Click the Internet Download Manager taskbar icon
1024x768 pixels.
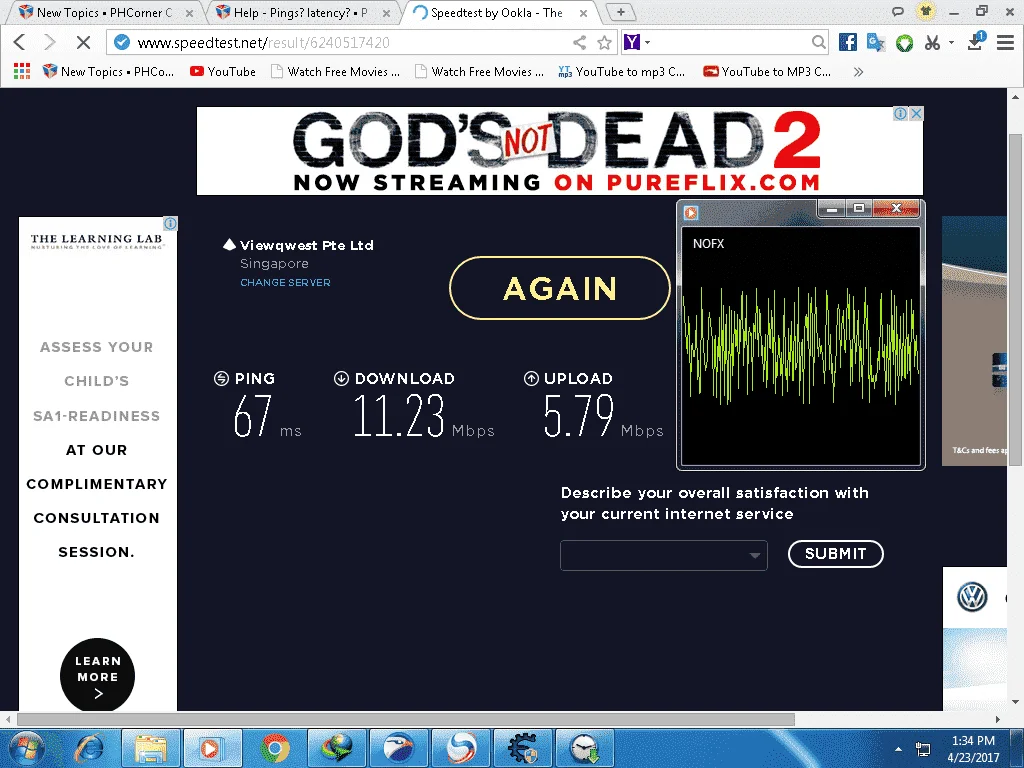point(336,748)
